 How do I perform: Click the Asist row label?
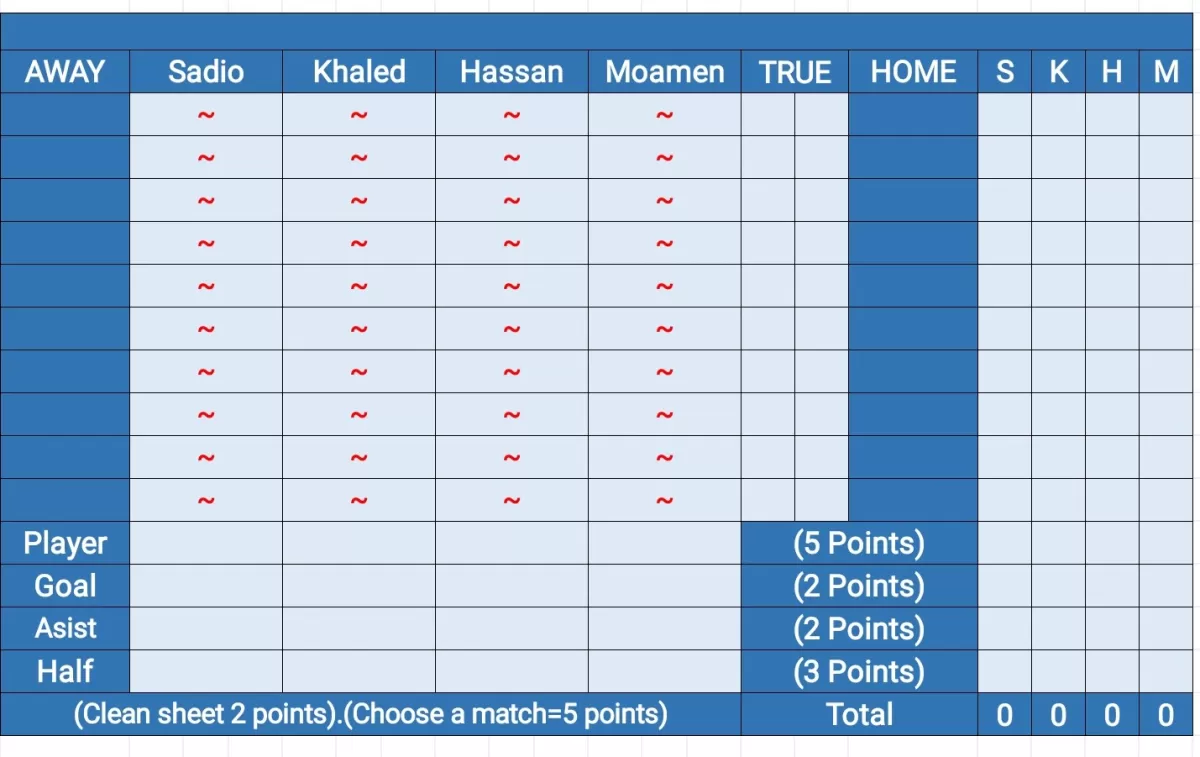[65, 629]
